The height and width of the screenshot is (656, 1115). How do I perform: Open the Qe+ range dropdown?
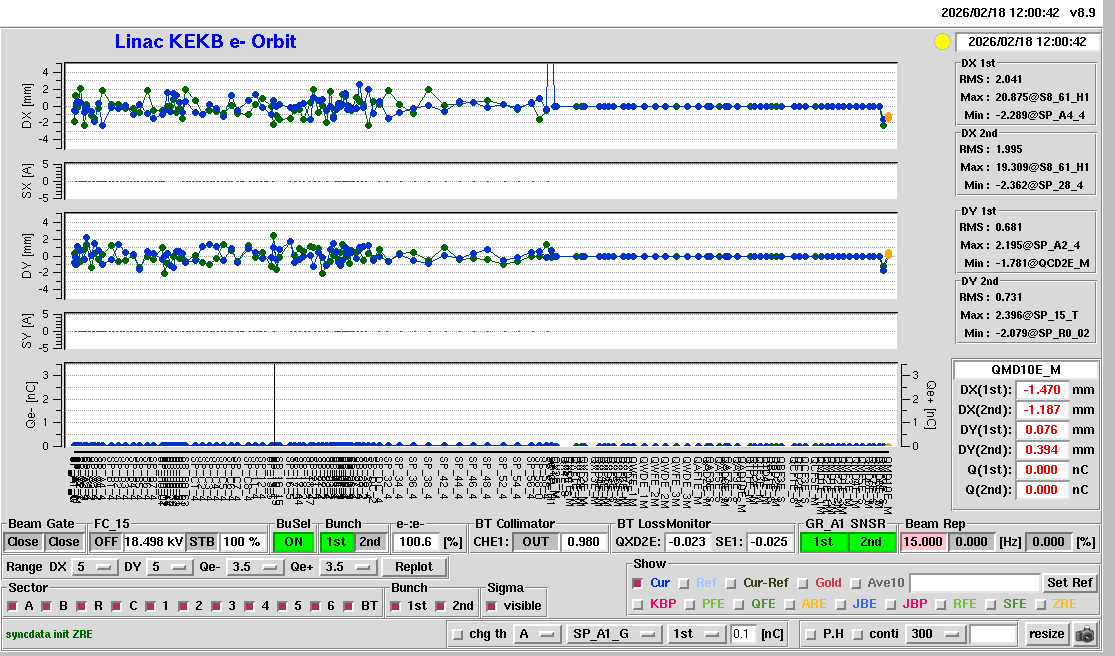[x=345, y=567]
